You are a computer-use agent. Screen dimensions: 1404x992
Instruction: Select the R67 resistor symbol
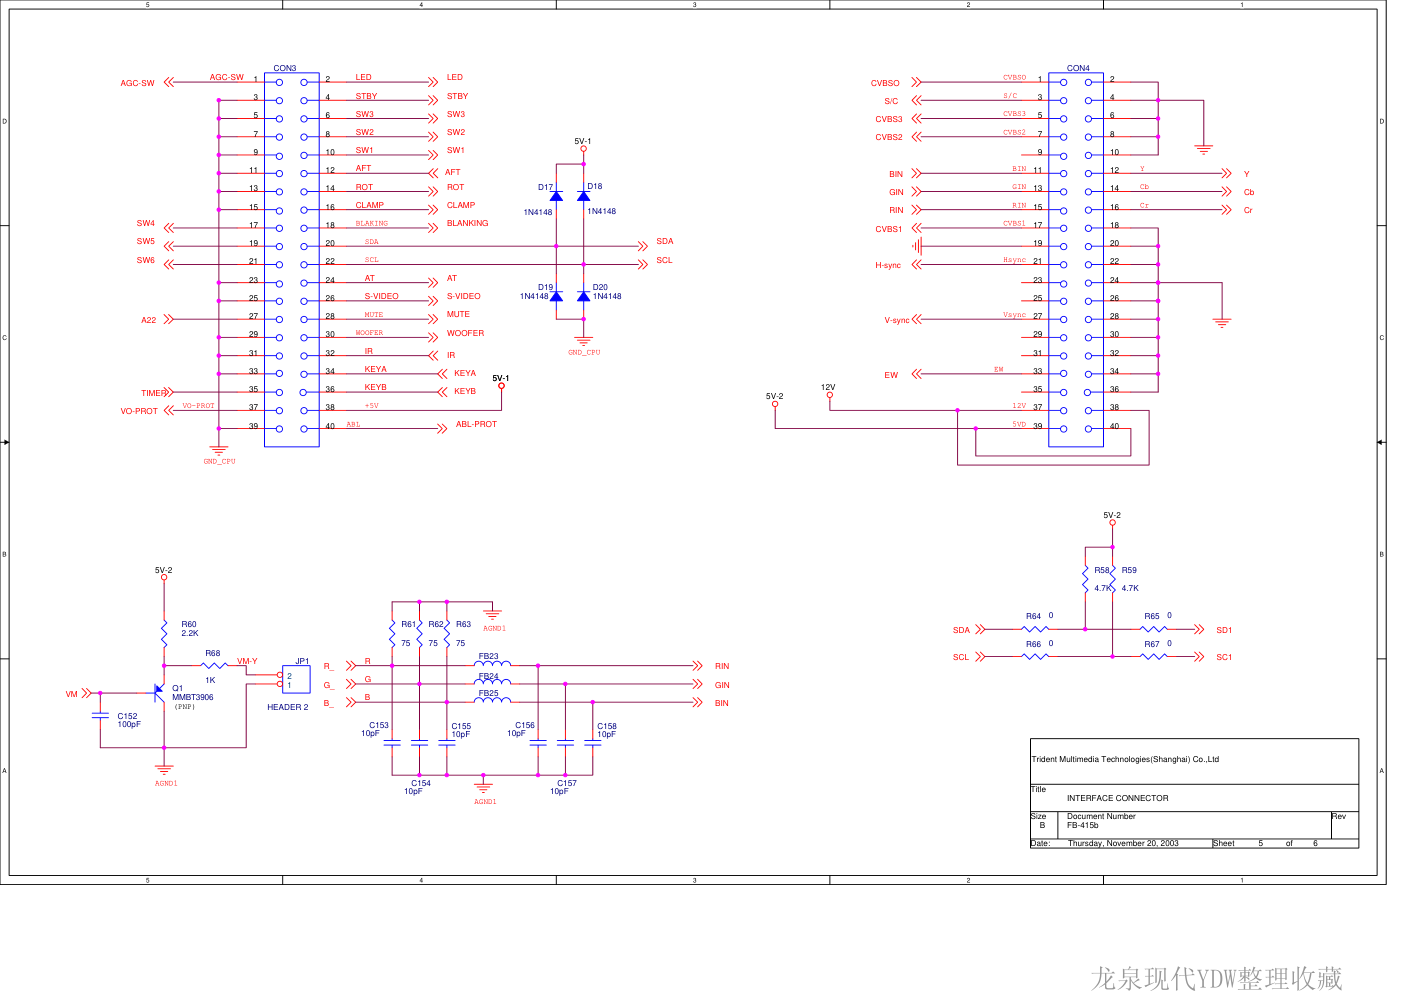[1154, 656]
